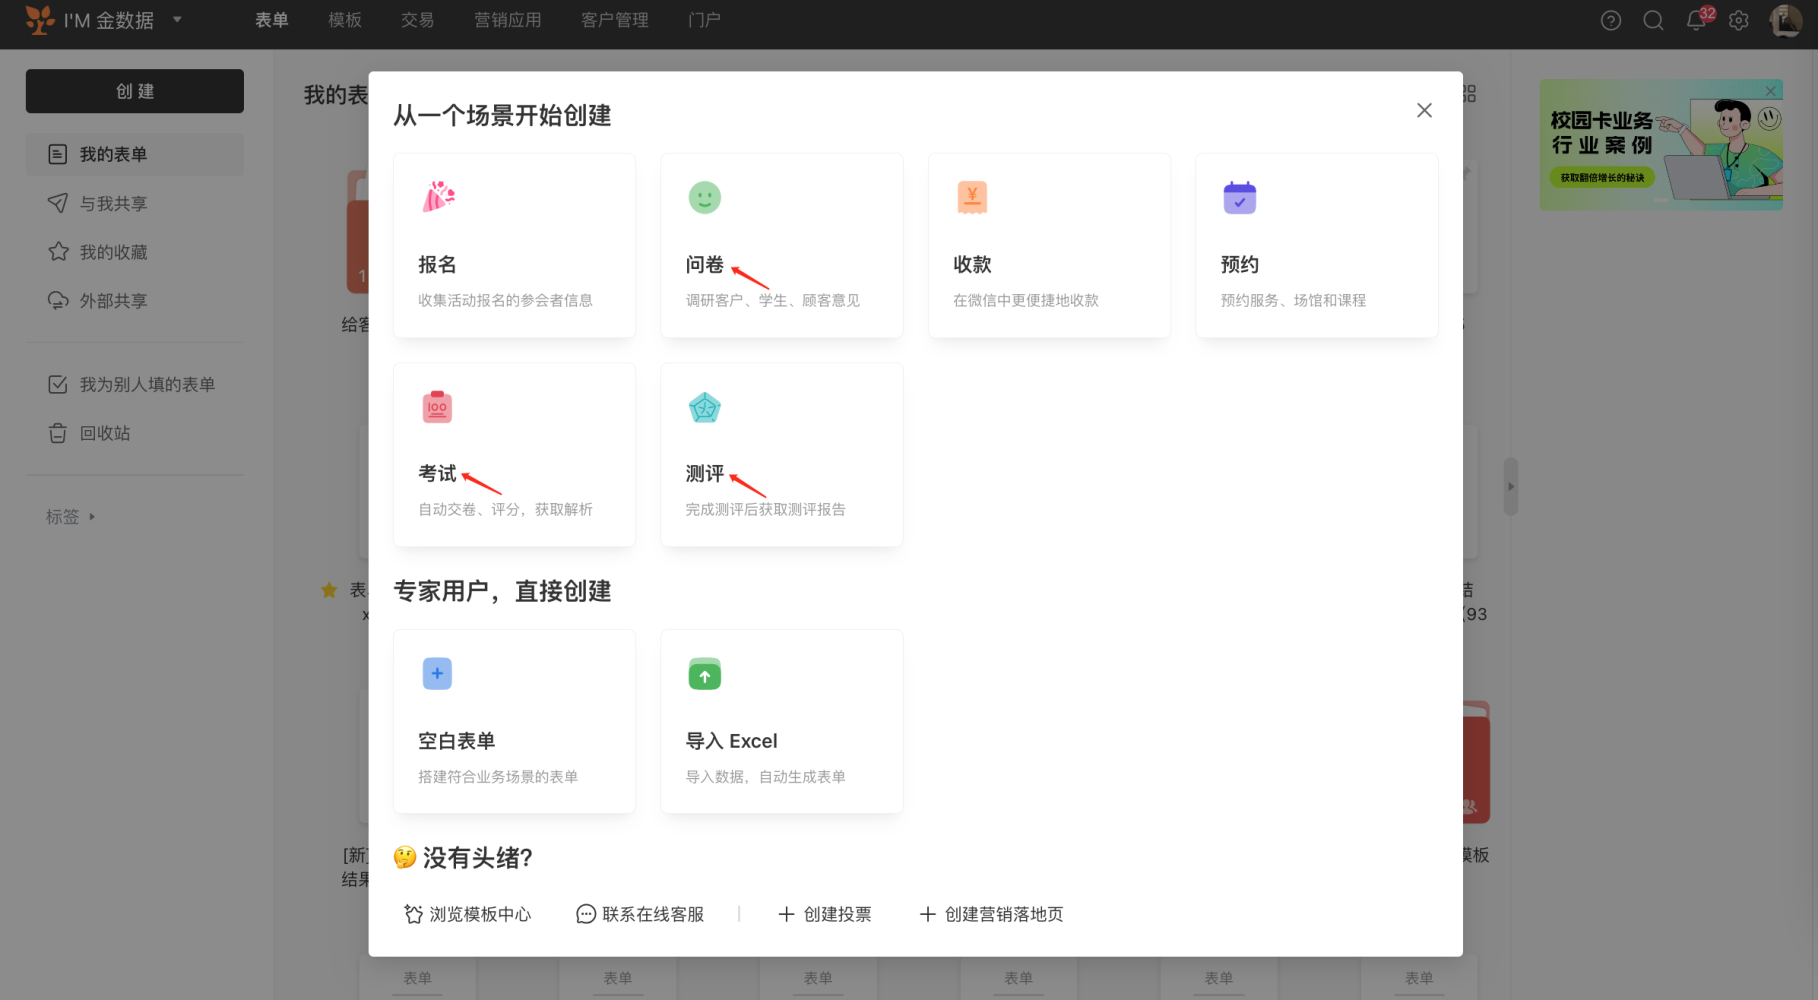Click the 自动交卷、评分，获取解析 description
The image size is (1818, 1000).
[x=505, y=509]
